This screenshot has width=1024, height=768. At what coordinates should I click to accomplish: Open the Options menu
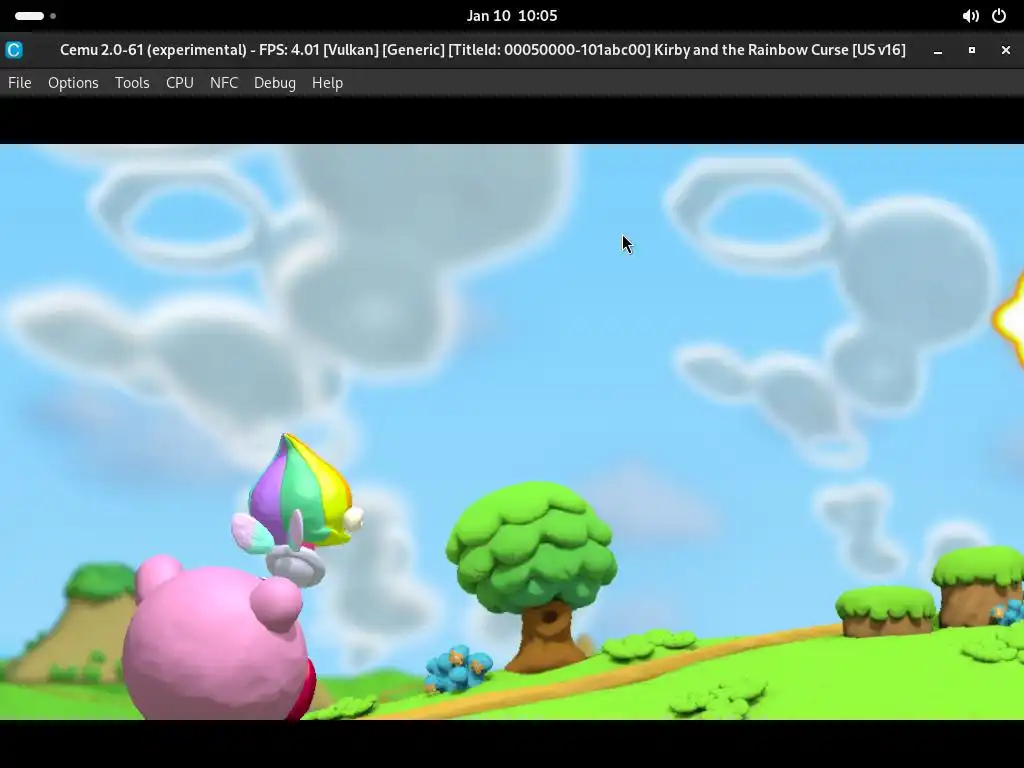click(x=73, y=83)
